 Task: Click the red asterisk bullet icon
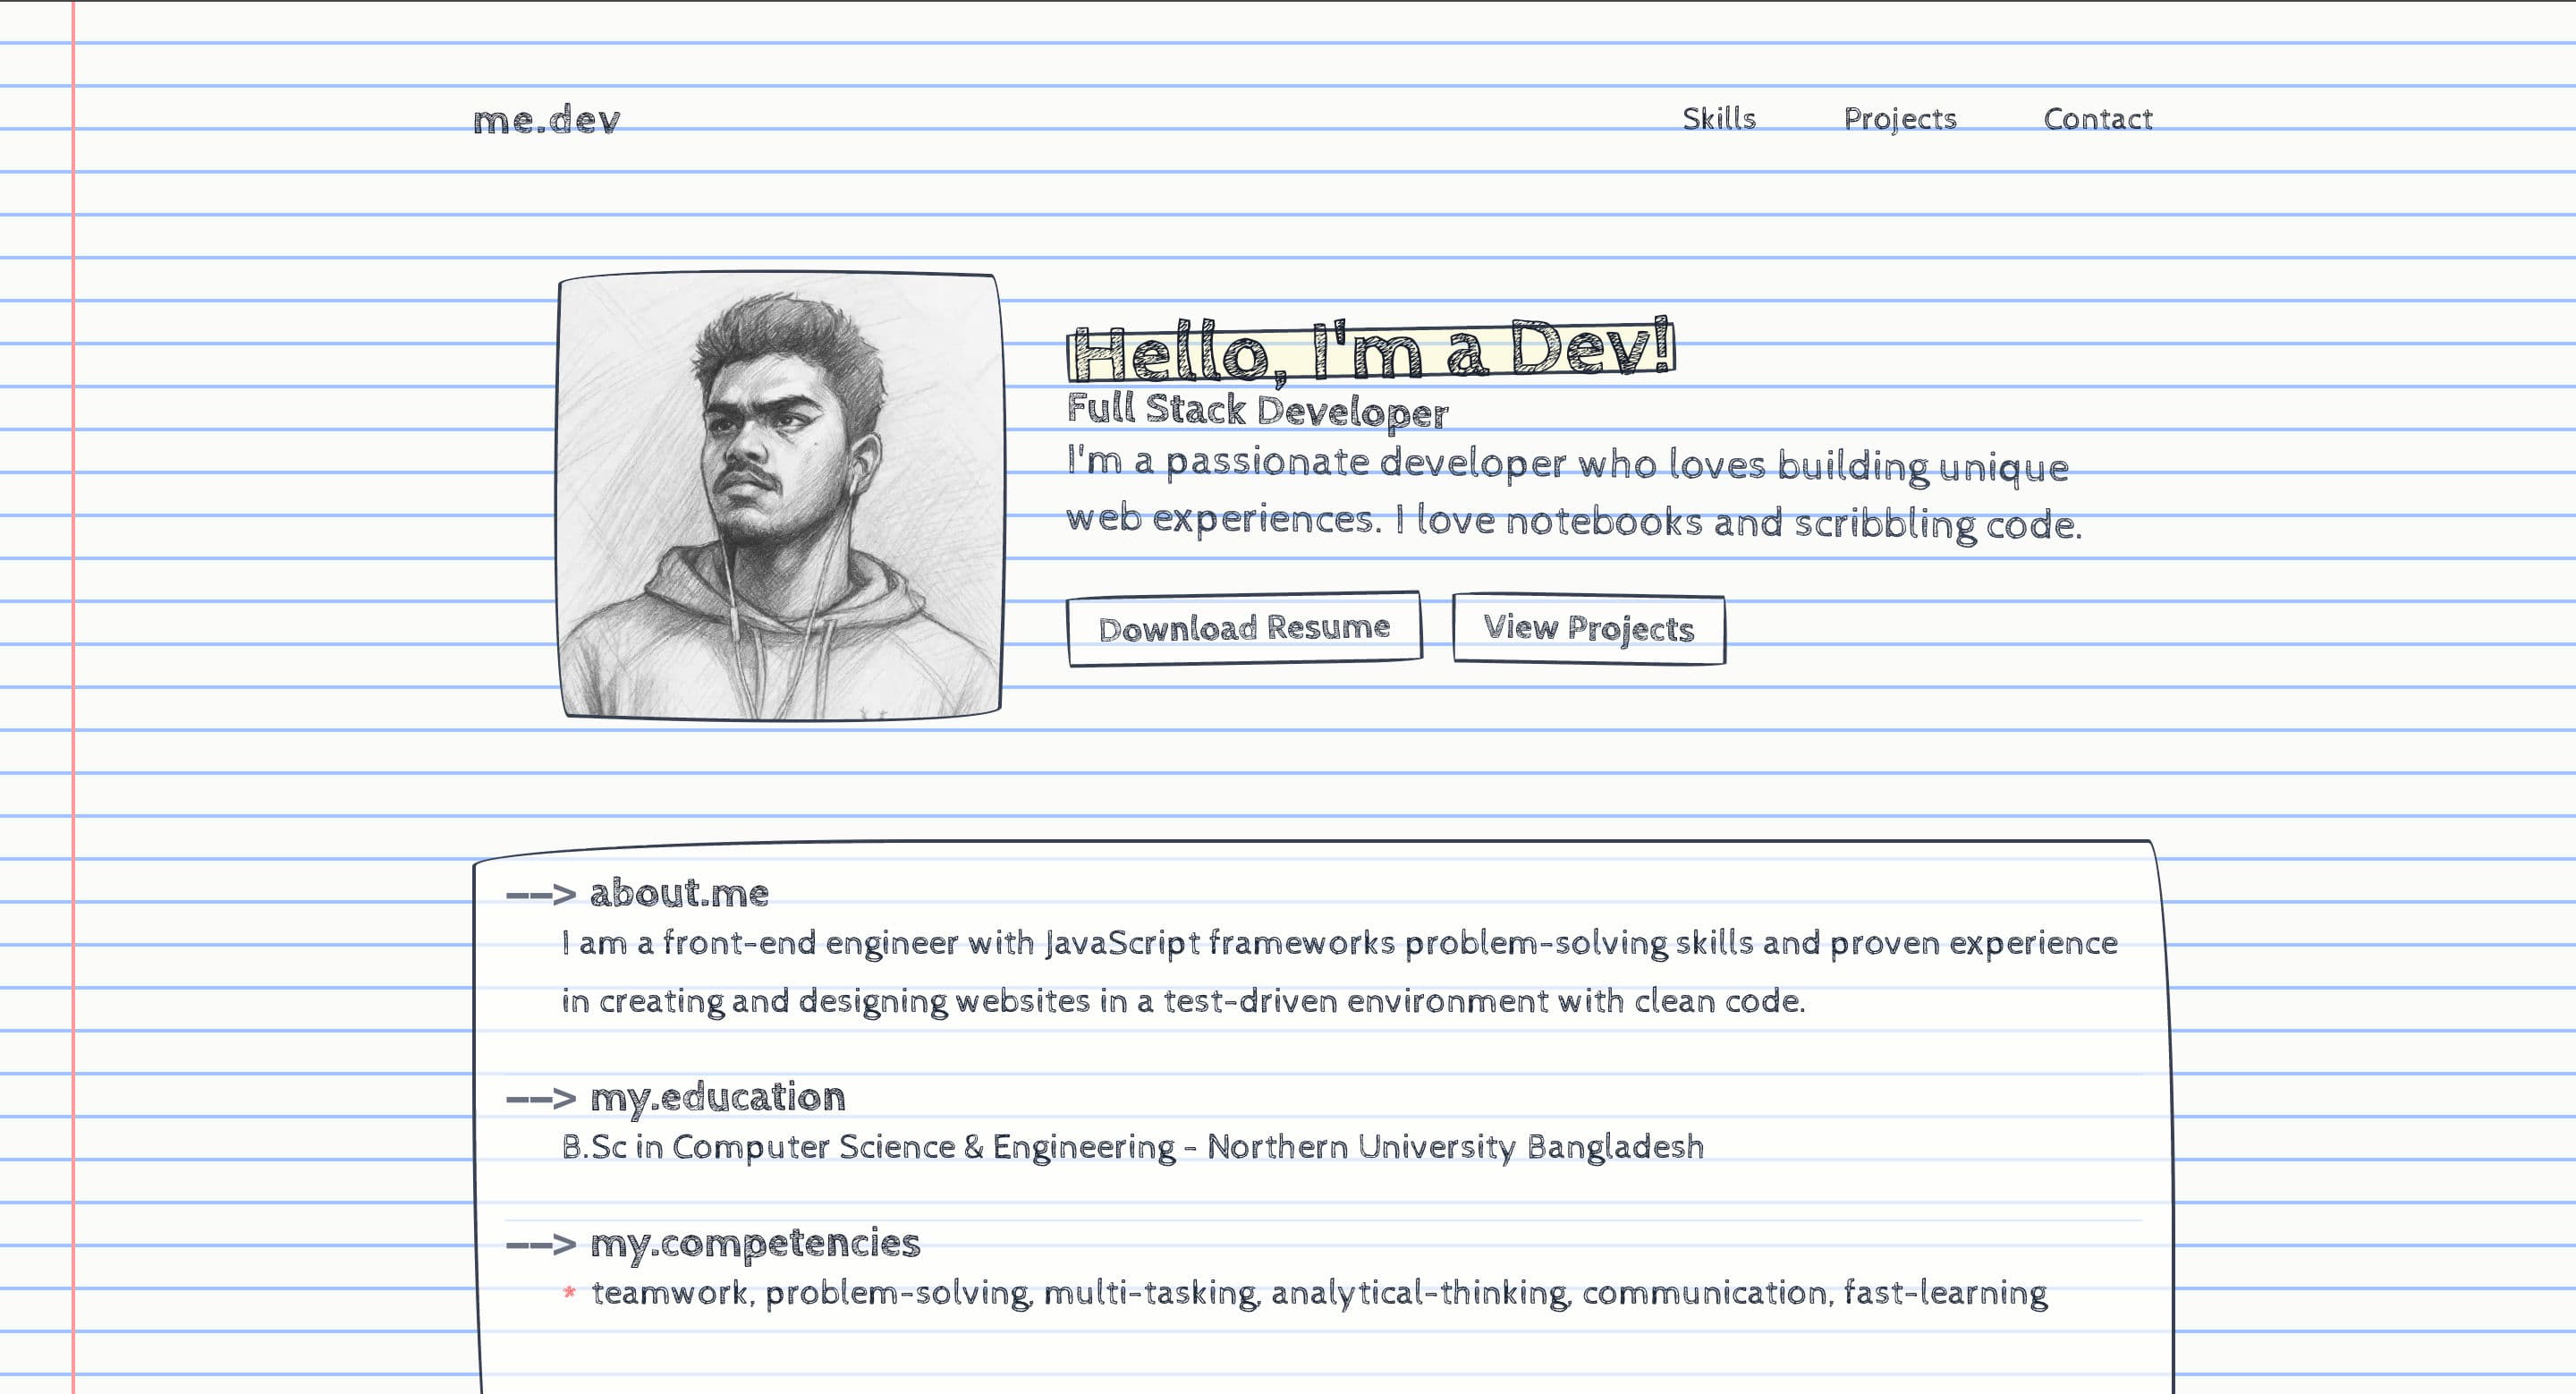click(569, 1293)
